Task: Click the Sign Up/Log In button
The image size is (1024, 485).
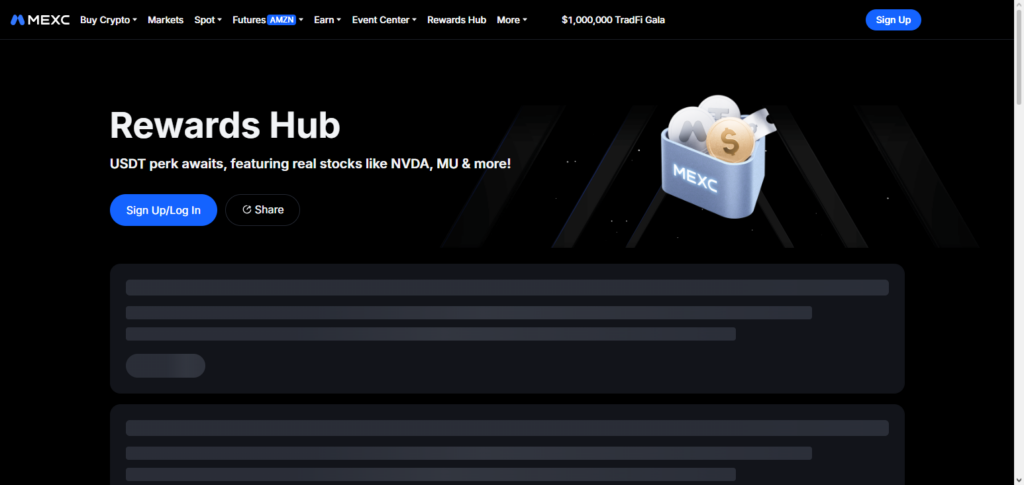Action: pyautogui.click(x=163, y=210)
